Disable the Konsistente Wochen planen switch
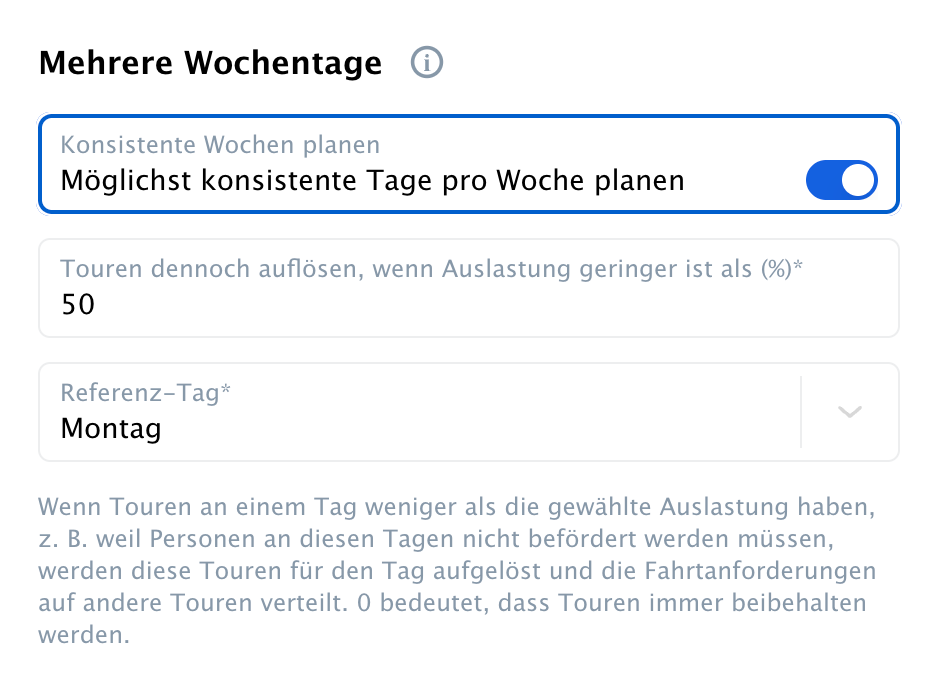The width and height of the screenshot is (940, 676). (x=841, y=180)
